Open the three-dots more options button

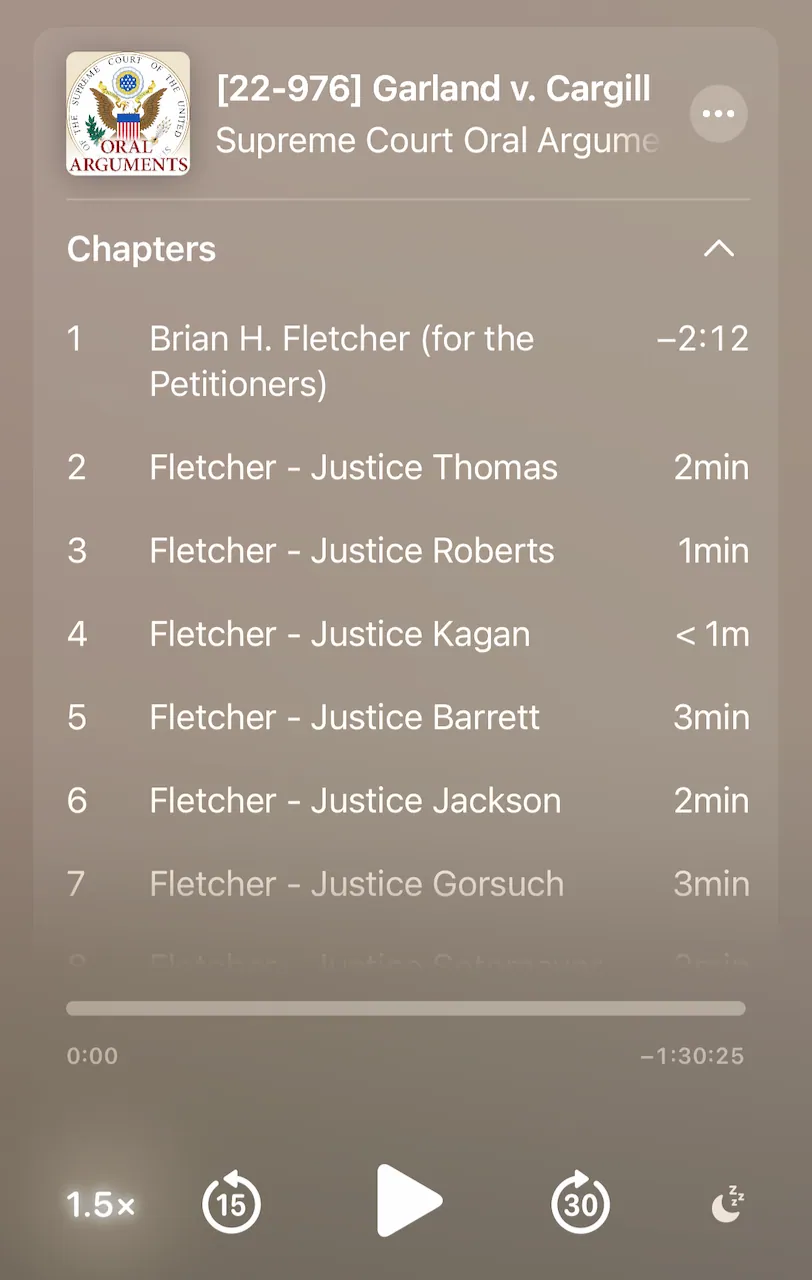click(718, 114)
